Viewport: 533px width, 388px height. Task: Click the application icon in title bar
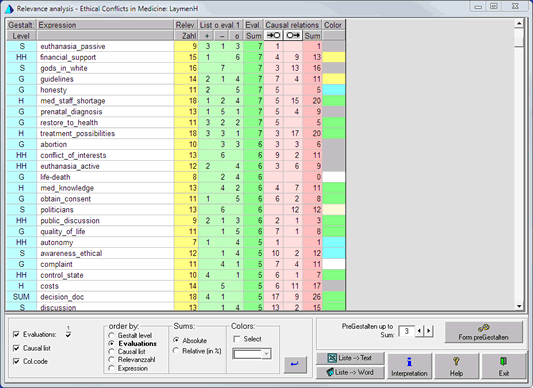click(x=9, y=9)
